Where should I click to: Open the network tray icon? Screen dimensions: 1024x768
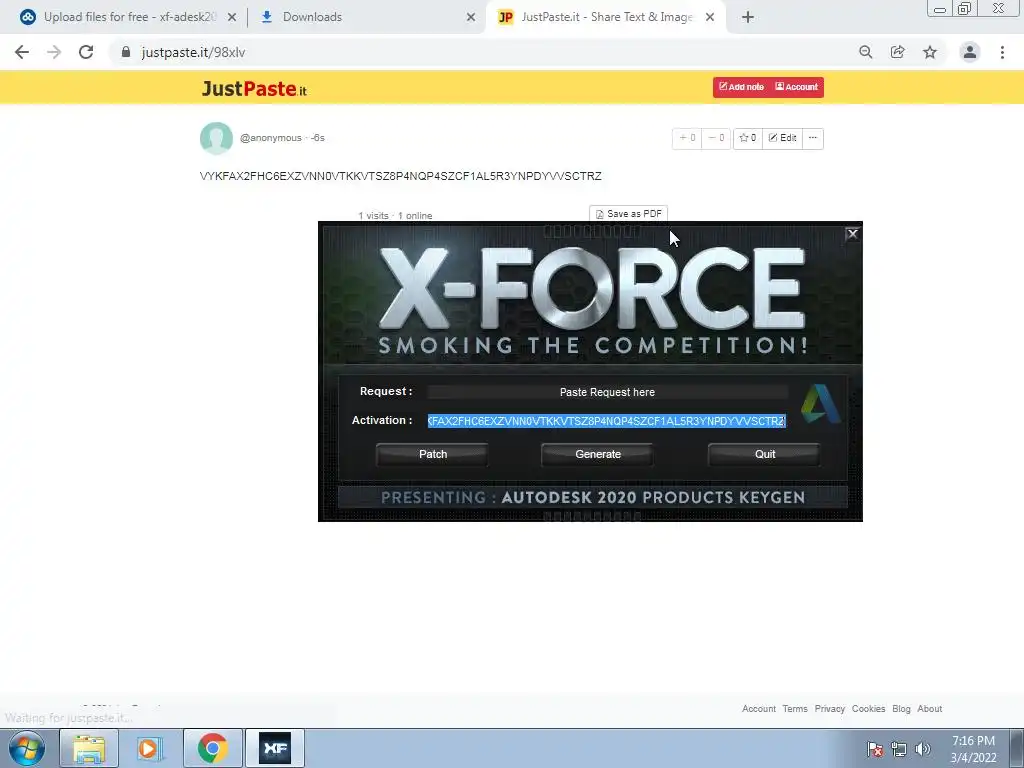[x=899, y=749]
